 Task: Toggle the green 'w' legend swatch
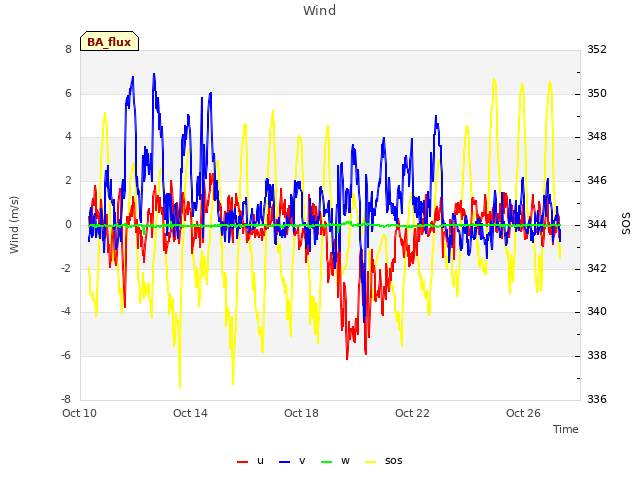pyautogui.click(x=327, y=462)
